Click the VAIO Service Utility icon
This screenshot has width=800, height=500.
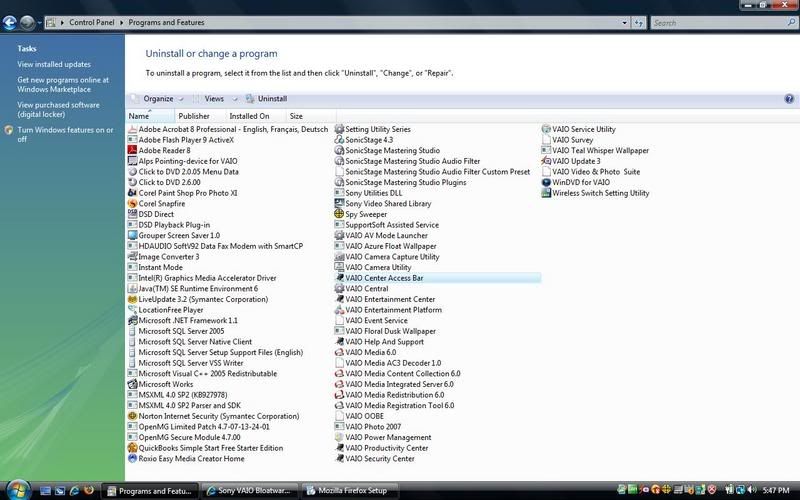(x=546, y=129)
